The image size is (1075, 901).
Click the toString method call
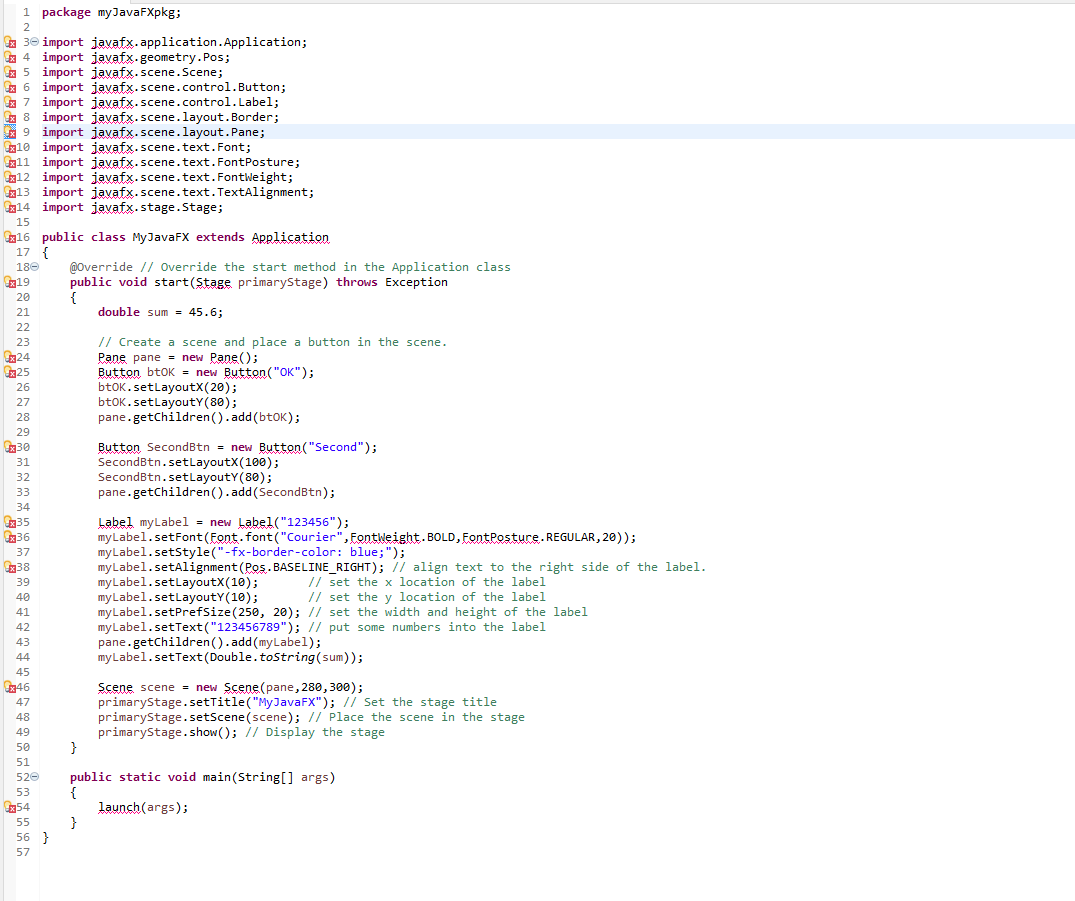(287, 658)
